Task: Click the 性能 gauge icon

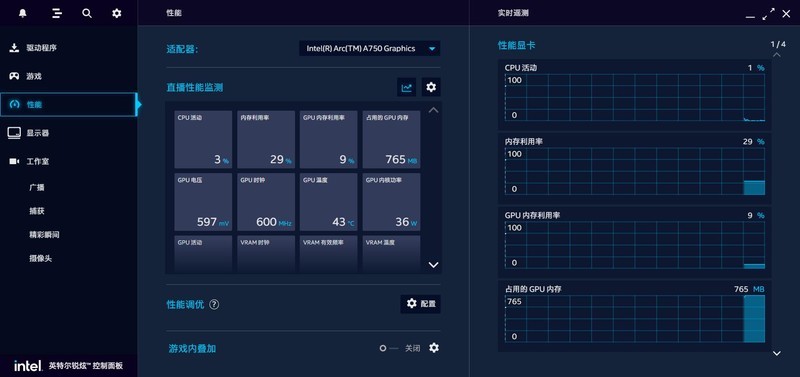Action: pos(14,105)
